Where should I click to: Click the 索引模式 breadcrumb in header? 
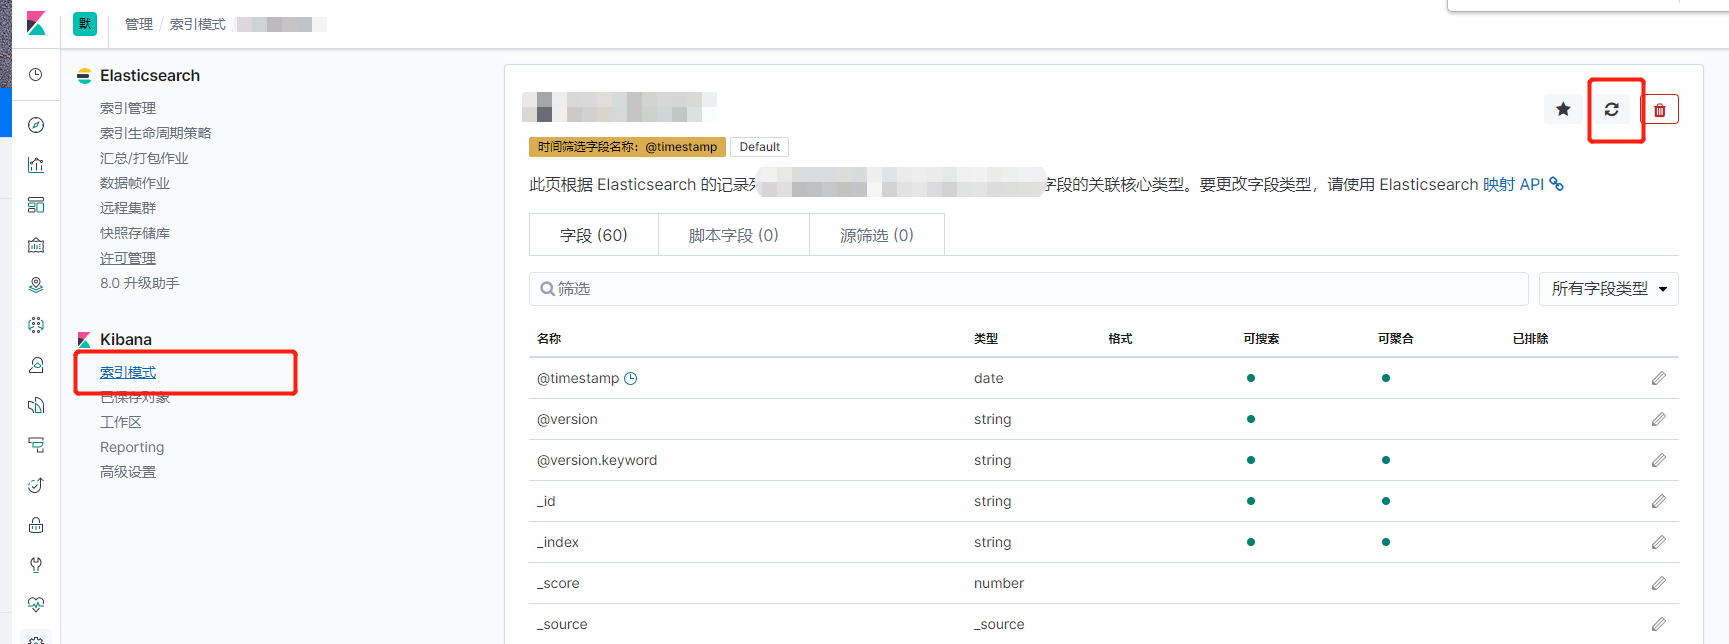pos(198,24)
